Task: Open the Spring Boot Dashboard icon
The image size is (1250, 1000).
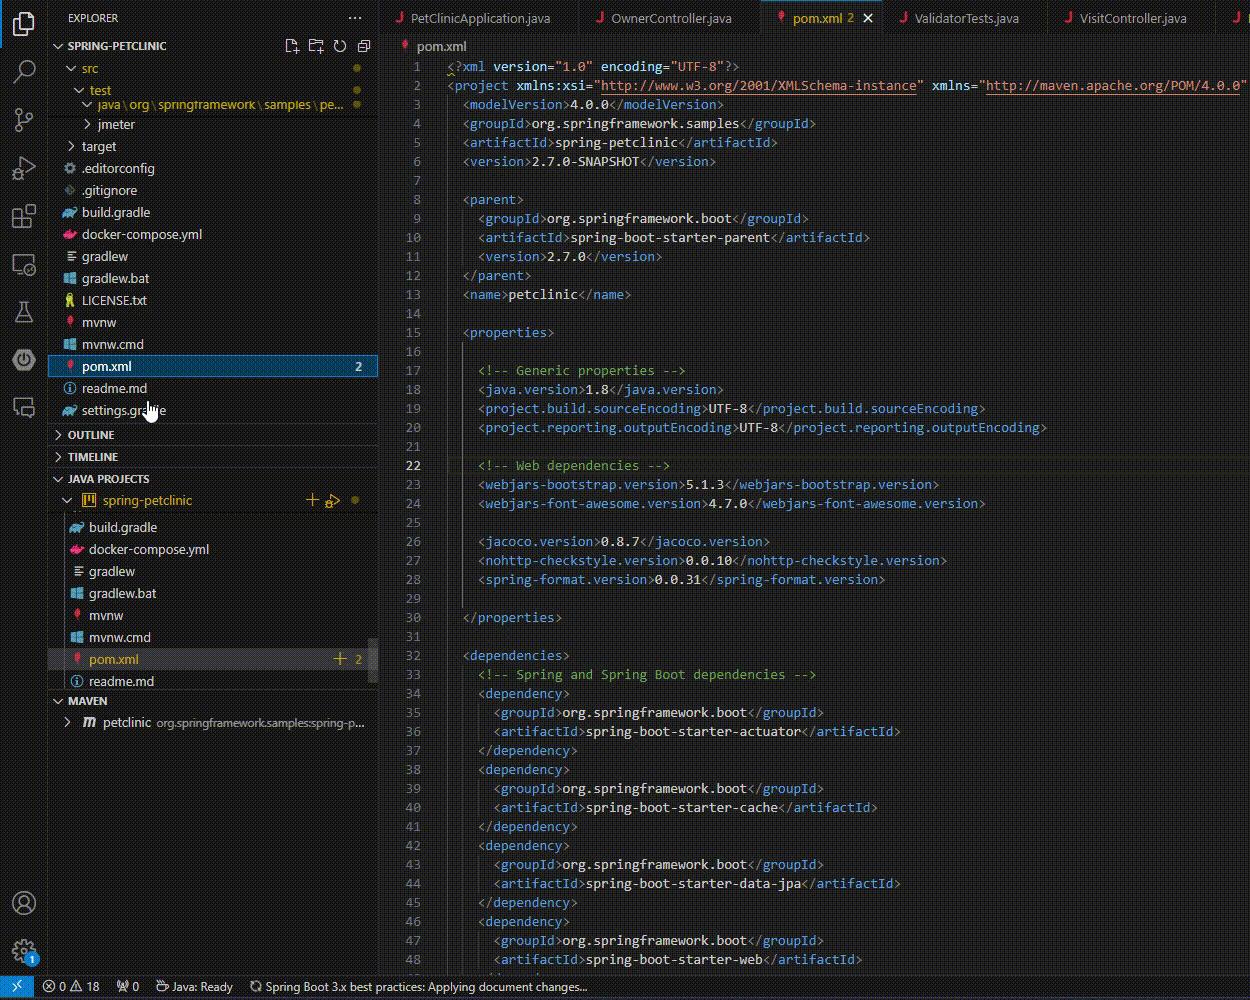Action: point(24,360)
